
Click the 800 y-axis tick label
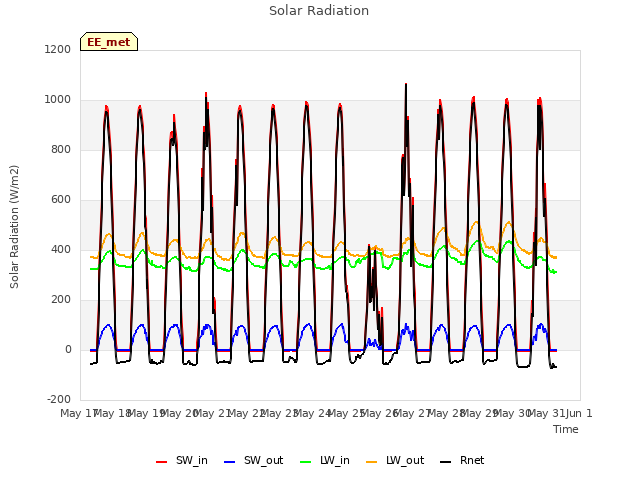(61, 149)
